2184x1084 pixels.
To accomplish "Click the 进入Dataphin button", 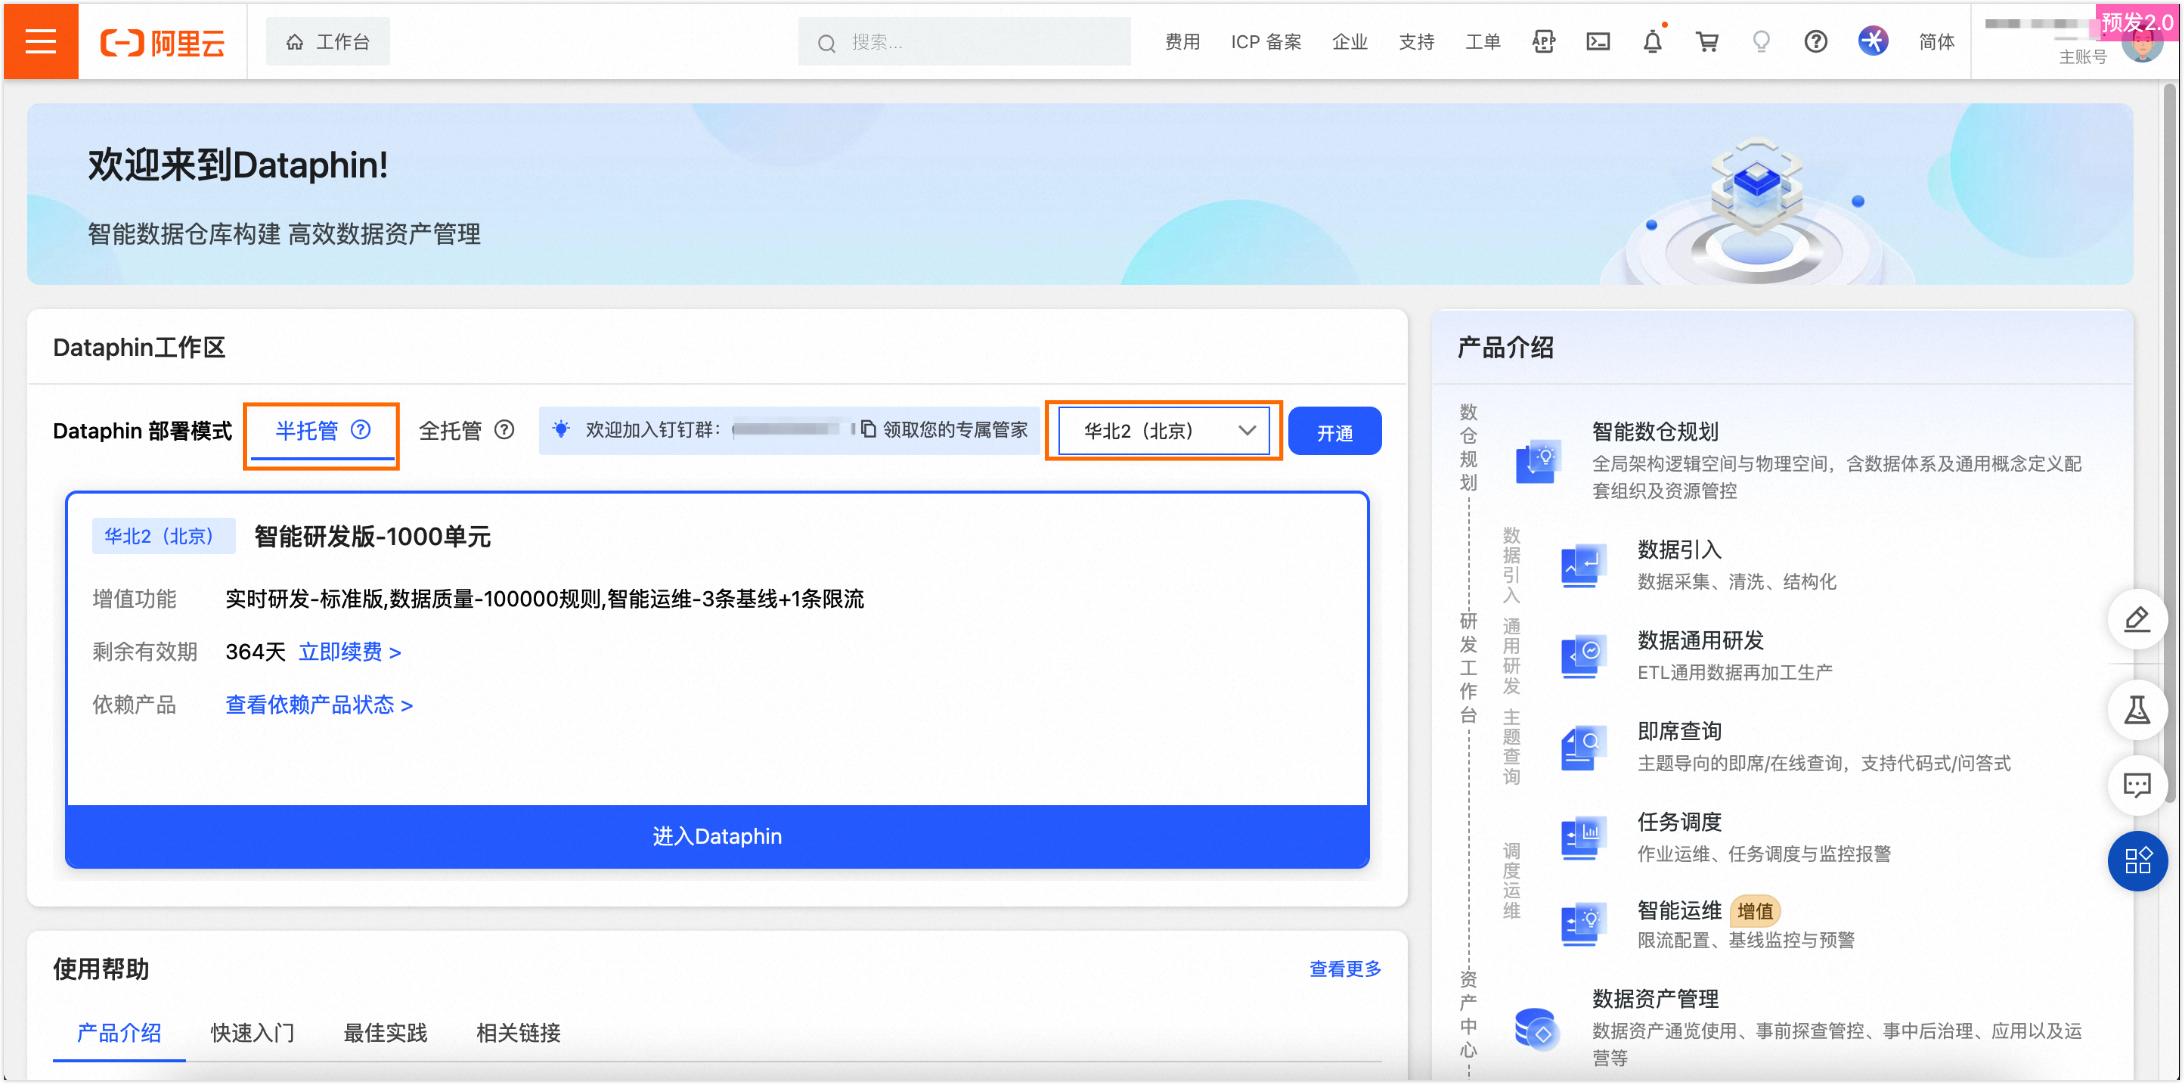I will [x=717, y=837].
